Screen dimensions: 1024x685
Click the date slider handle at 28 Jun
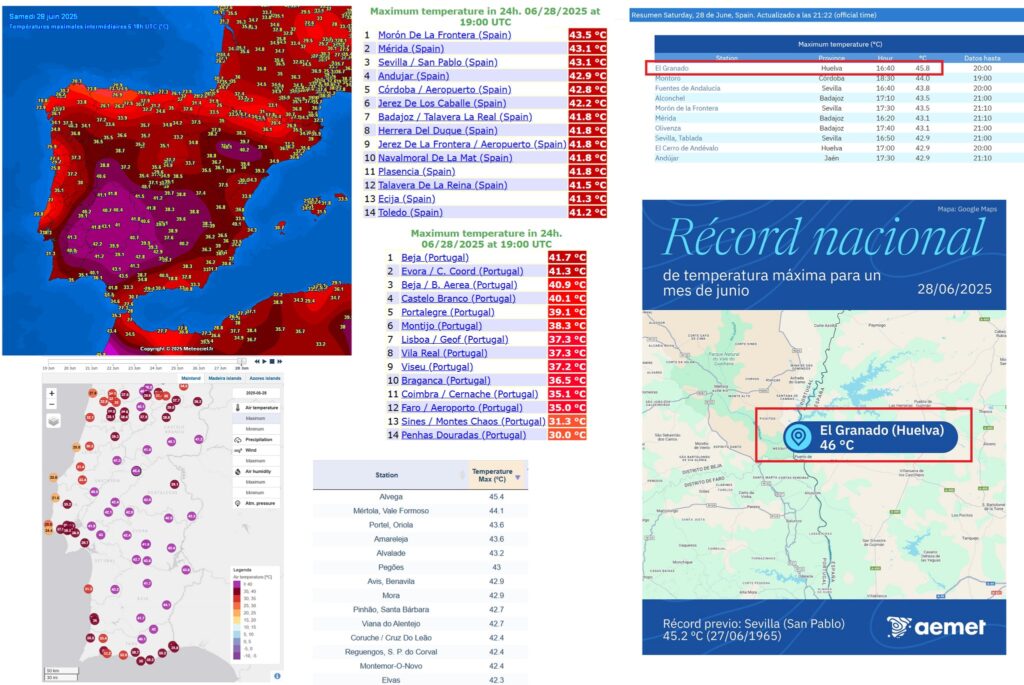point(240,361)
